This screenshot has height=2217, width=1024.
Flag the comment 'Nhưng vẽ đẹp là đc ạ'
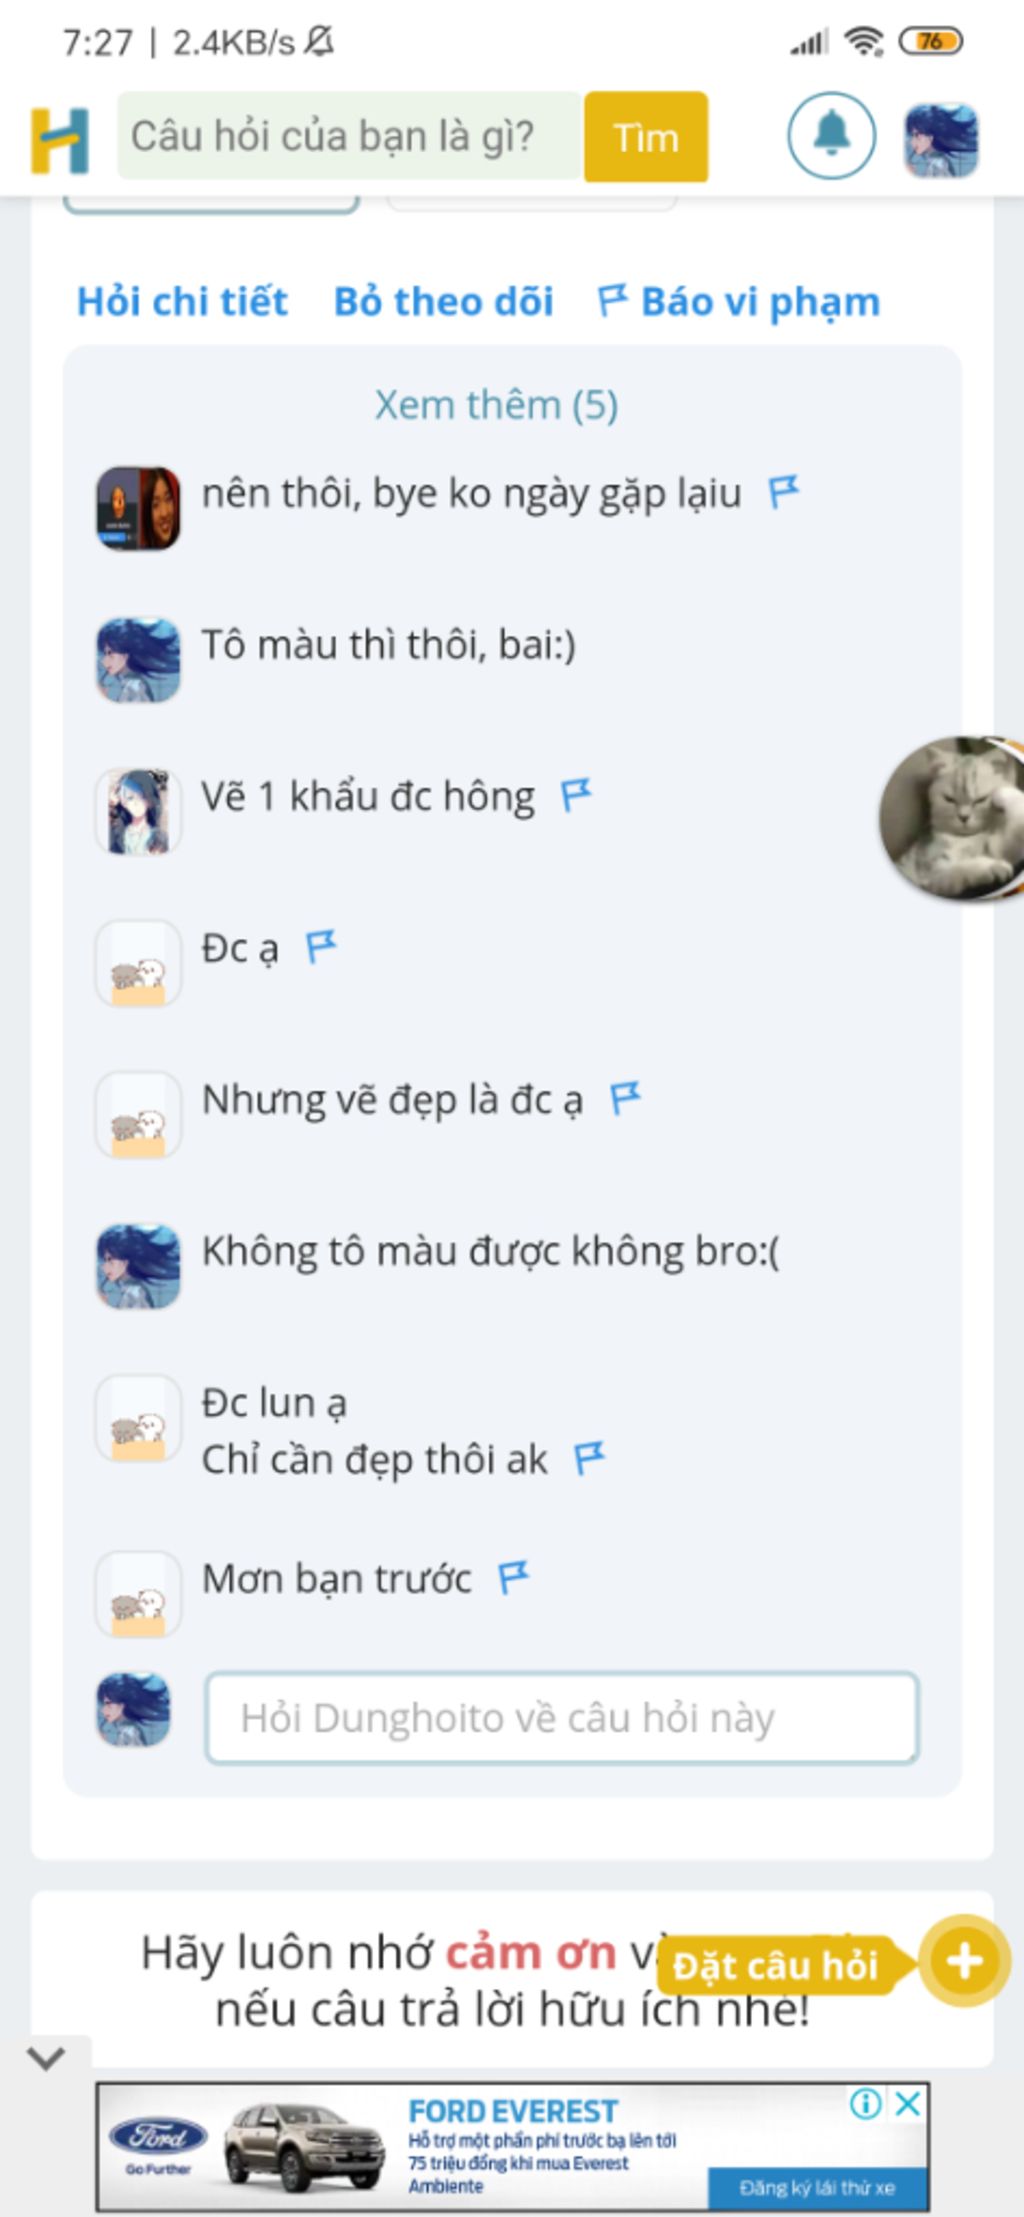(626, 1098)
